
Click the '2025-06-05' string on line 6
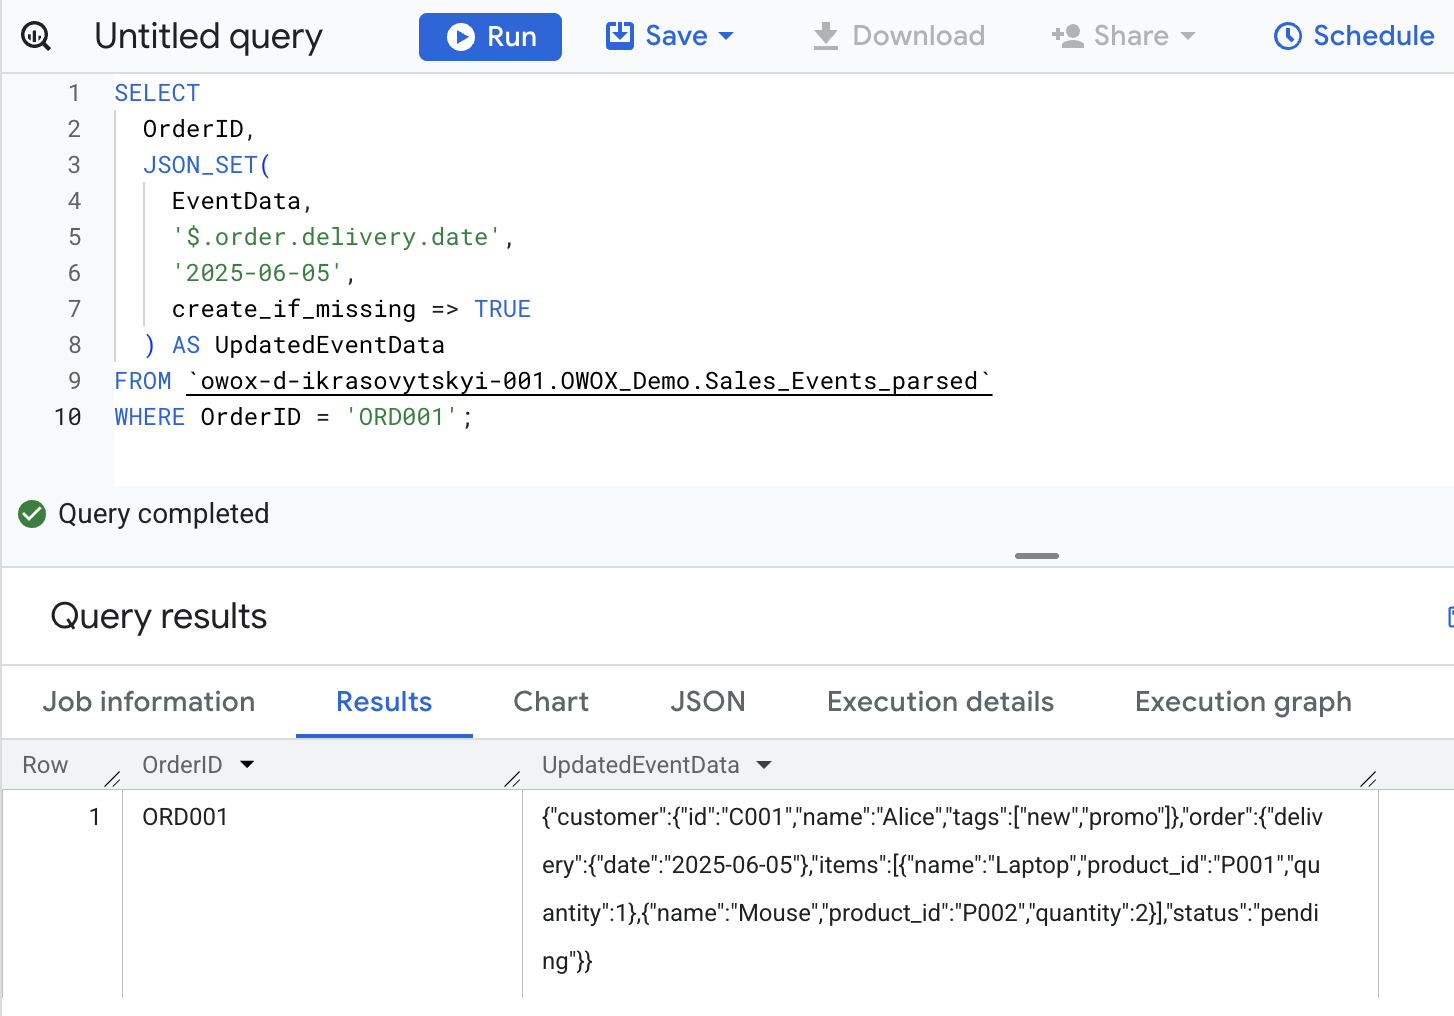[257, 273]
